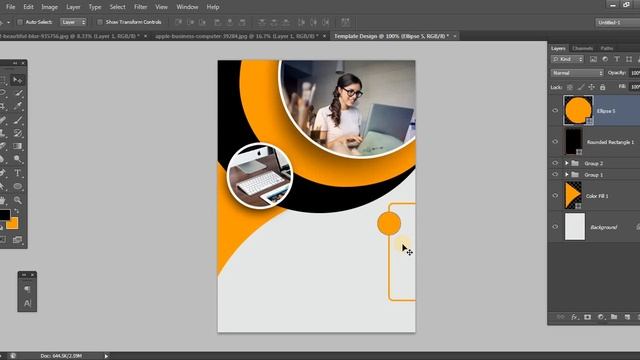The height and width of the screenshot is (360, 640).
Task: Expand Group 2 in Layers panel
Action: (567, 163)
